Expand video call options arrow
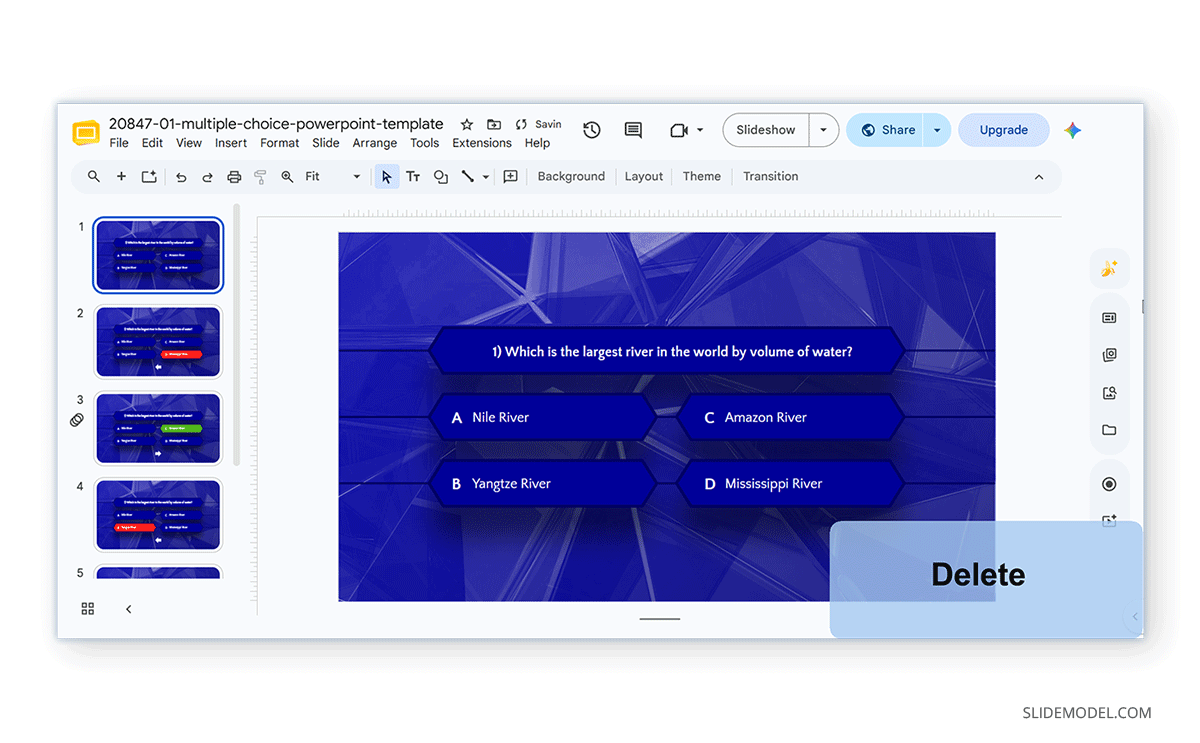 click(x=700, y=130)
